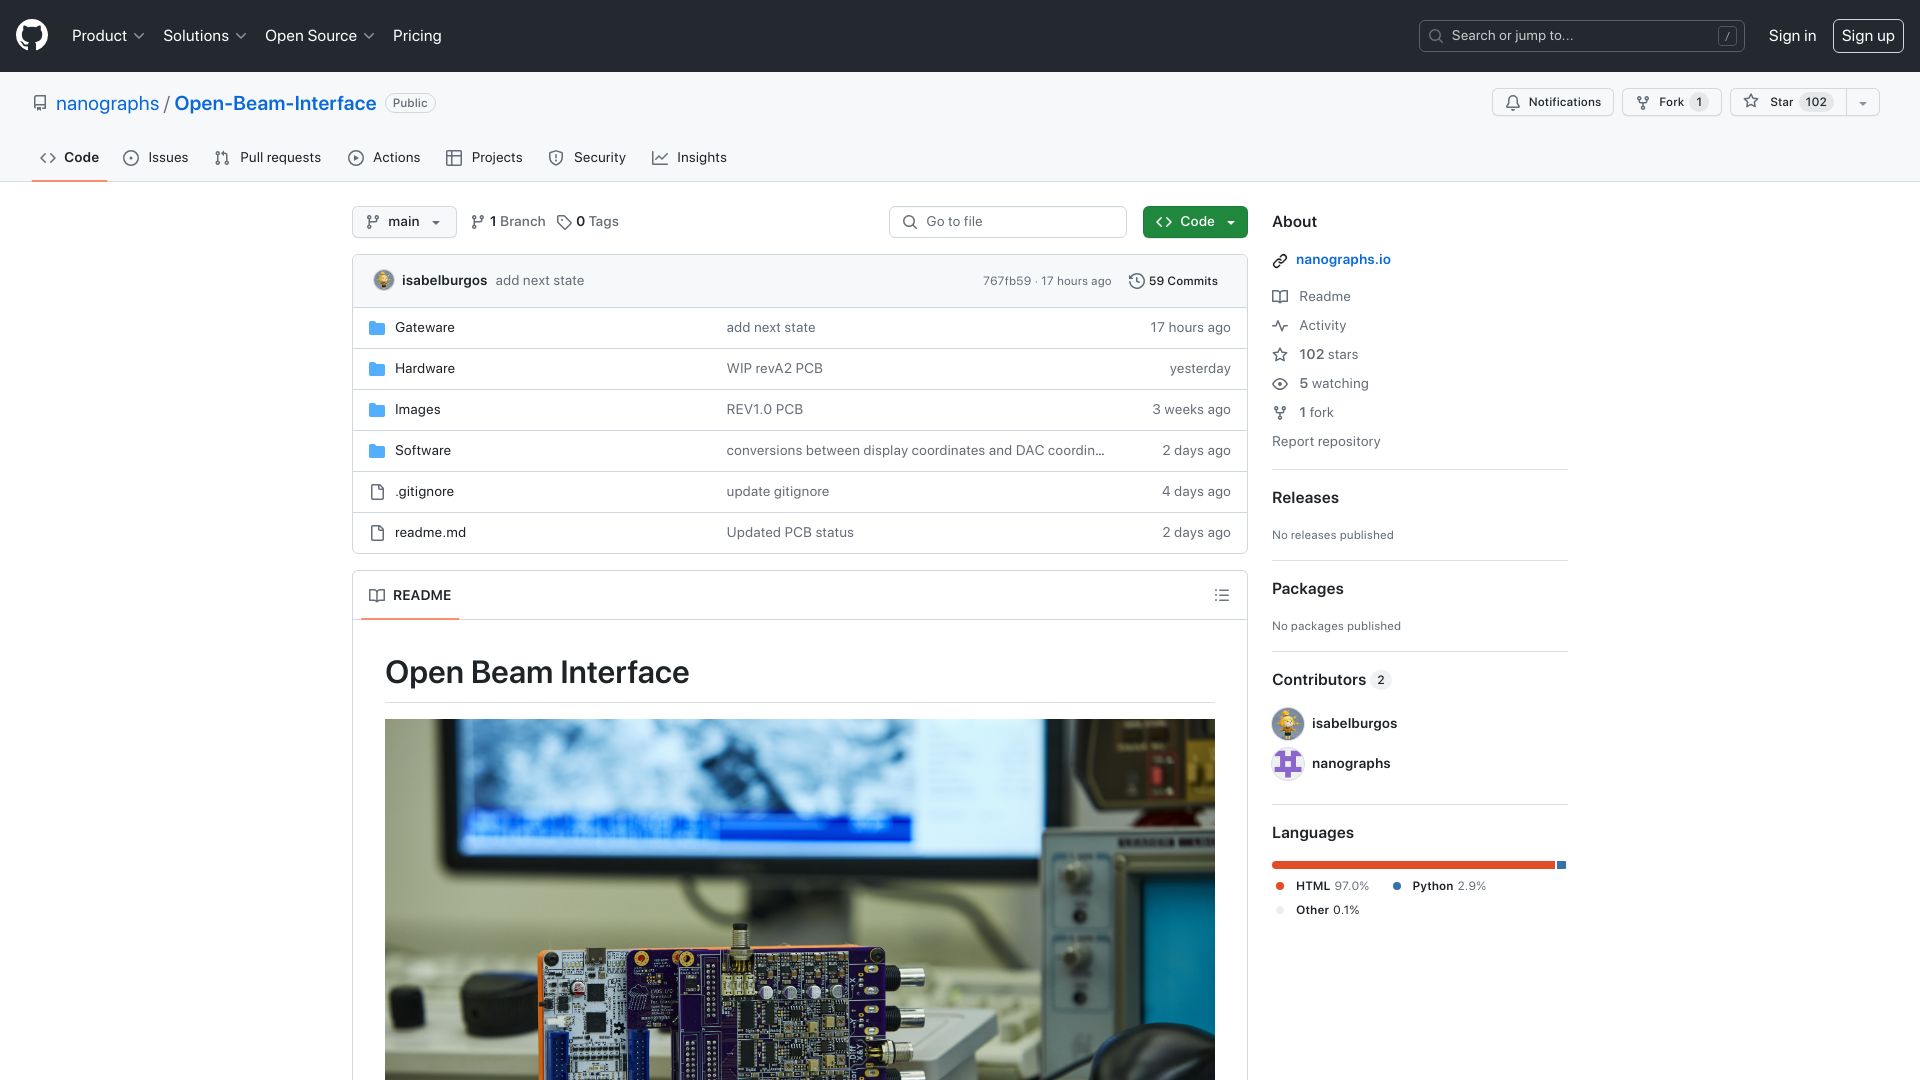Click the Go to file search box
Screen dimensions: 1920x1080
click(1007, 222)
